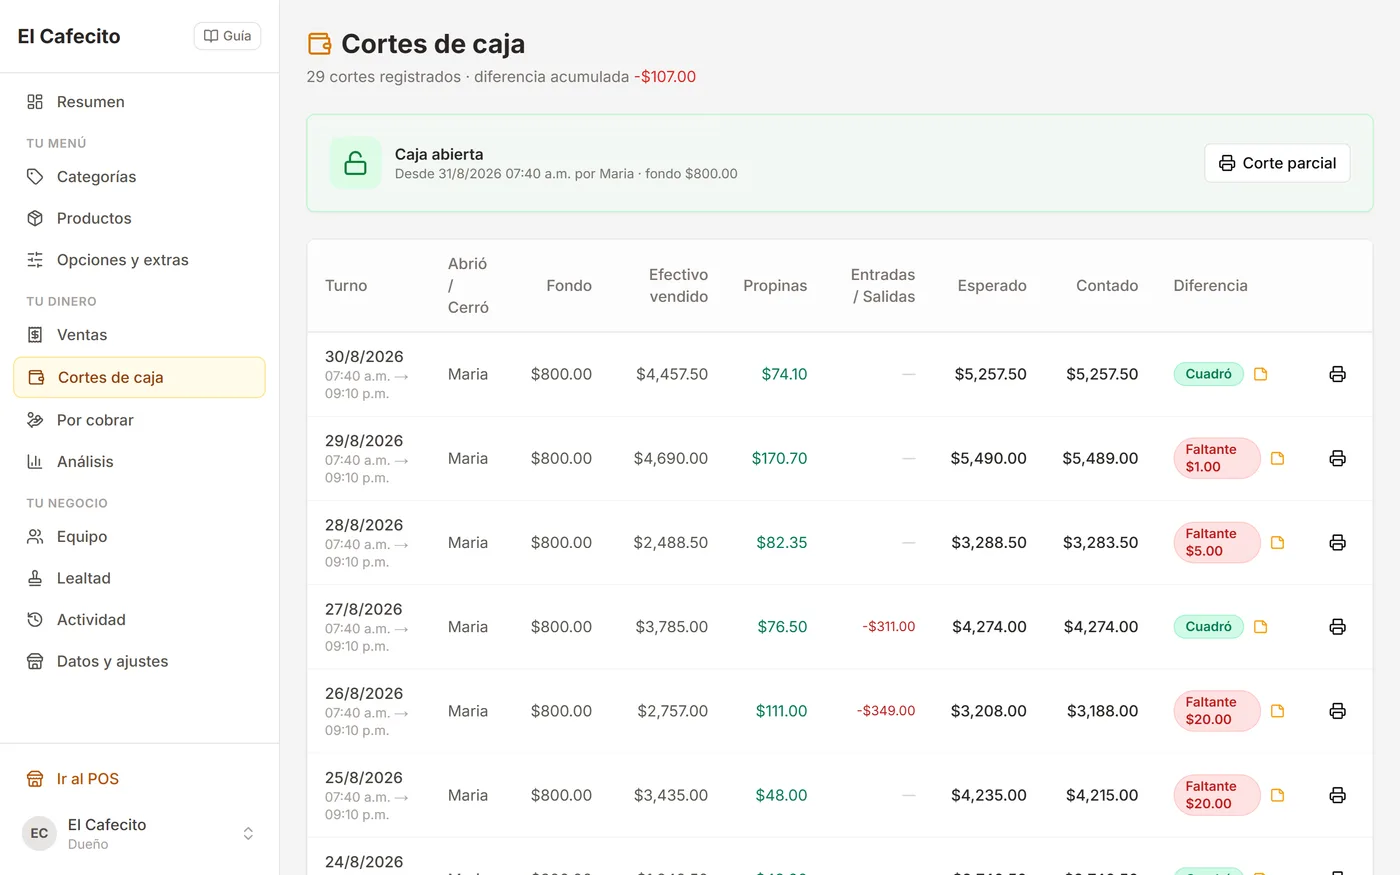Open Lealtad section

coord(139,578)
